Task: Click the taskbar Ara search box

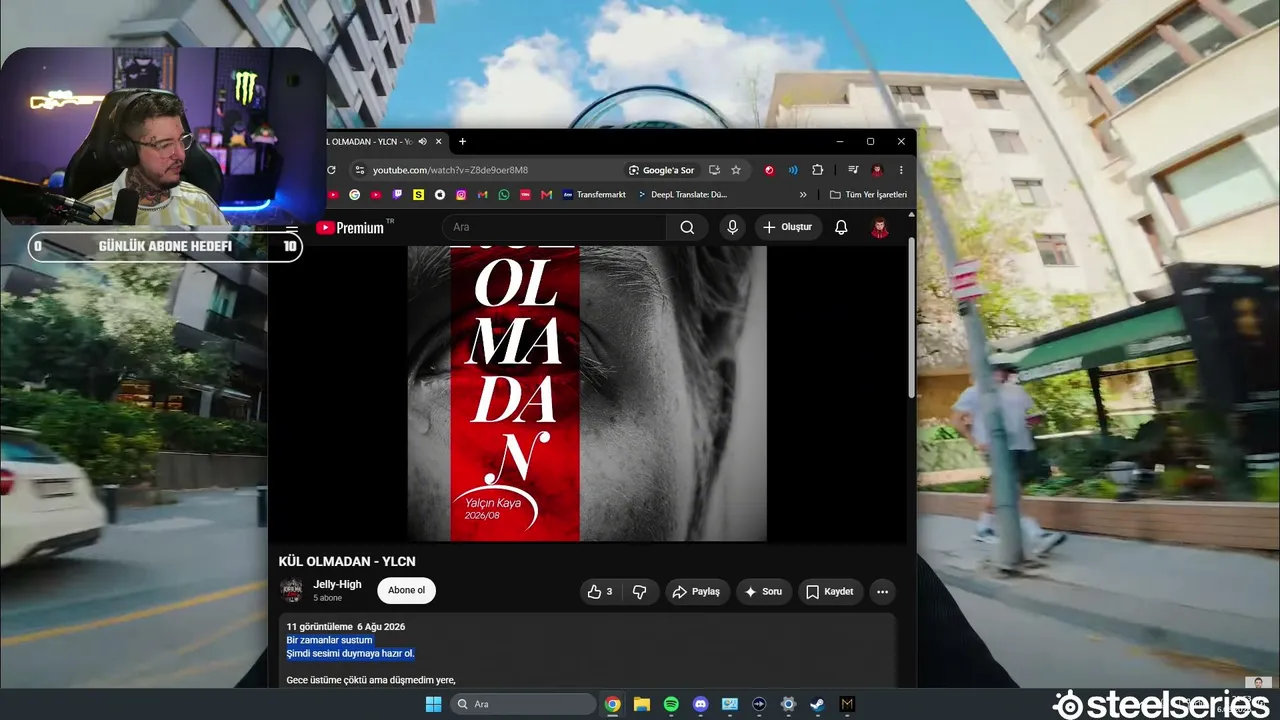Action: 524,704
